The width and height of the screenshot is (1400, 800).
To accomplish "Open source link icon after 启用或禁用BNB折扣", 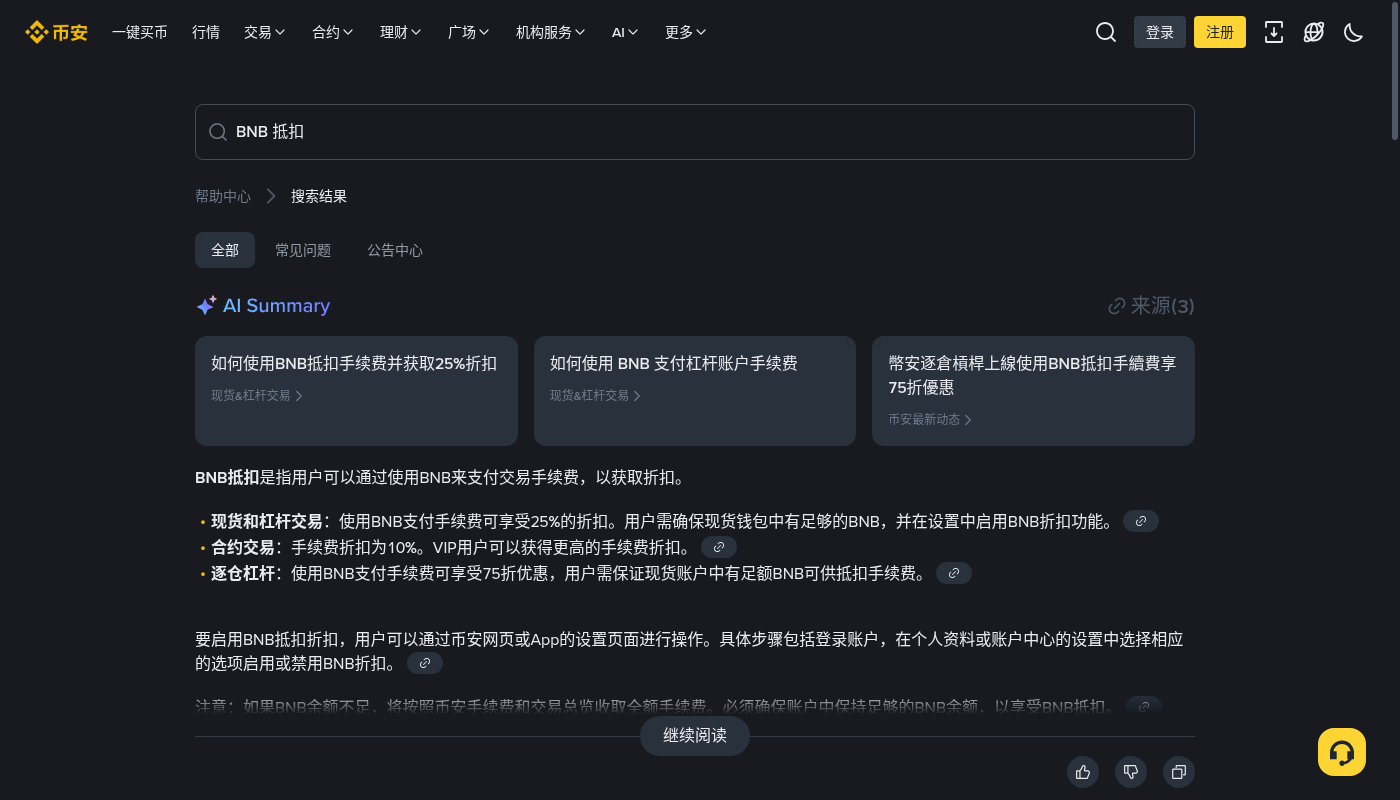I will tap(425, 663).
